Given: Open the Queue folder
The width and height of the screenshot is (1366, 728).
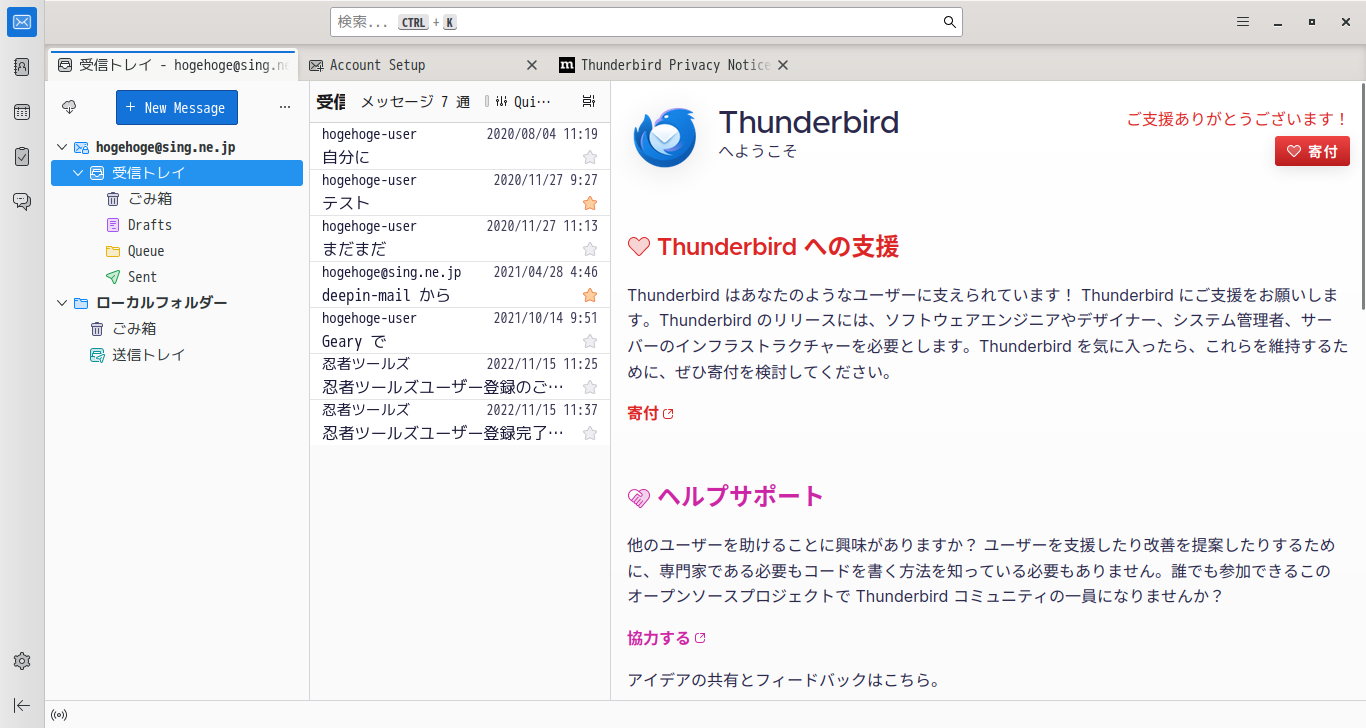Looking at the screenshot, I should point(177,251).
